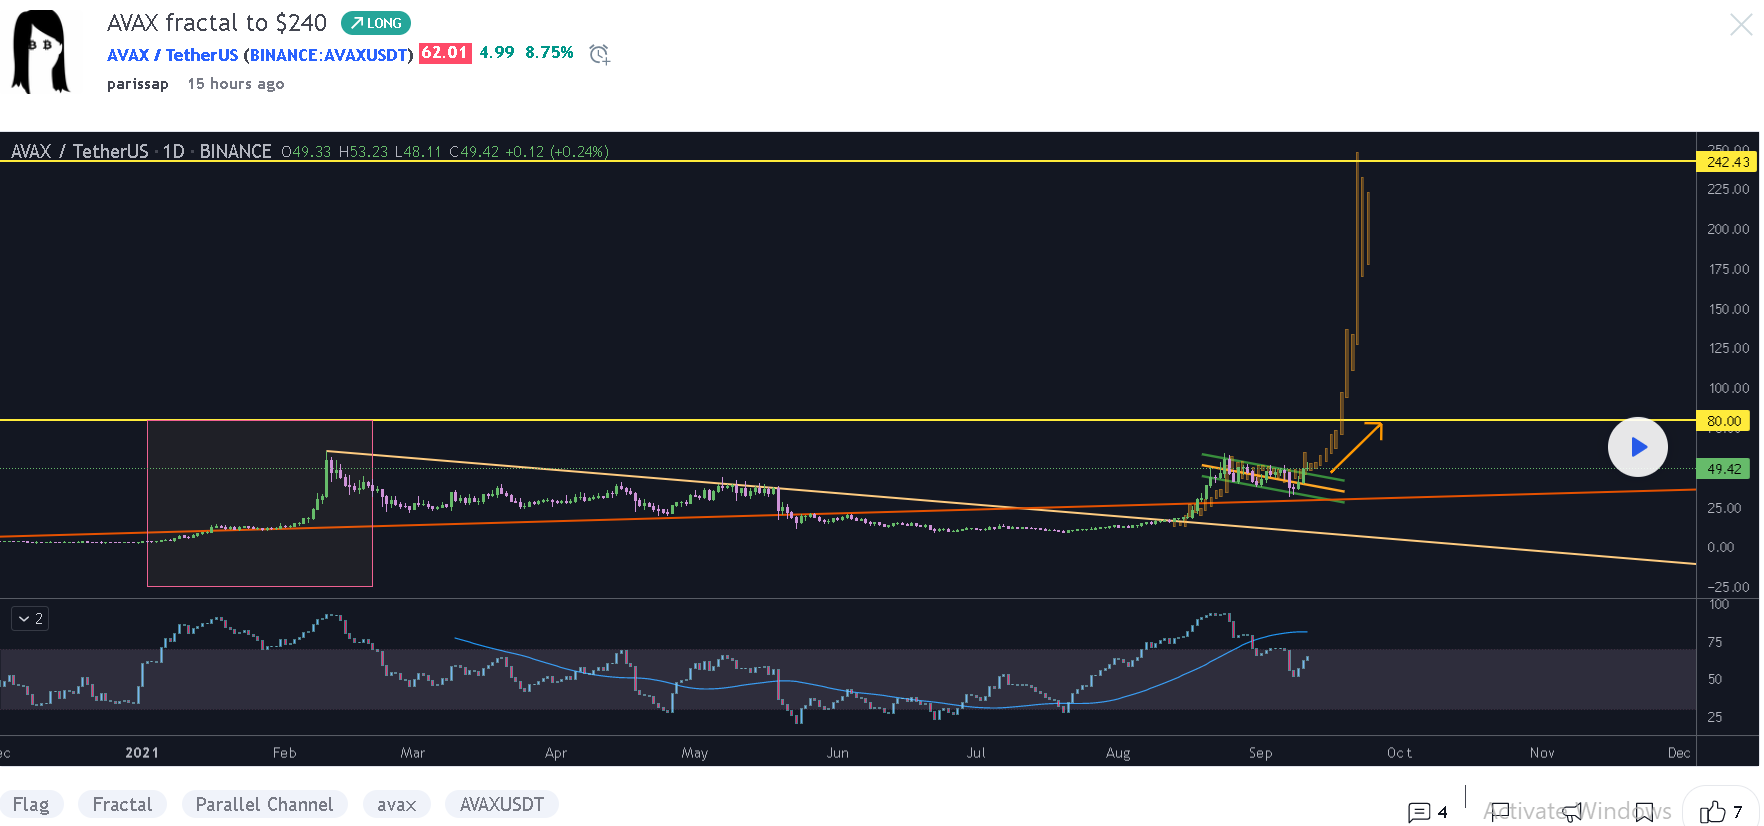Click the megaphone promote icon
Image resolution: width=1764 pixels, height=826 pixels.
(1572, 812)
